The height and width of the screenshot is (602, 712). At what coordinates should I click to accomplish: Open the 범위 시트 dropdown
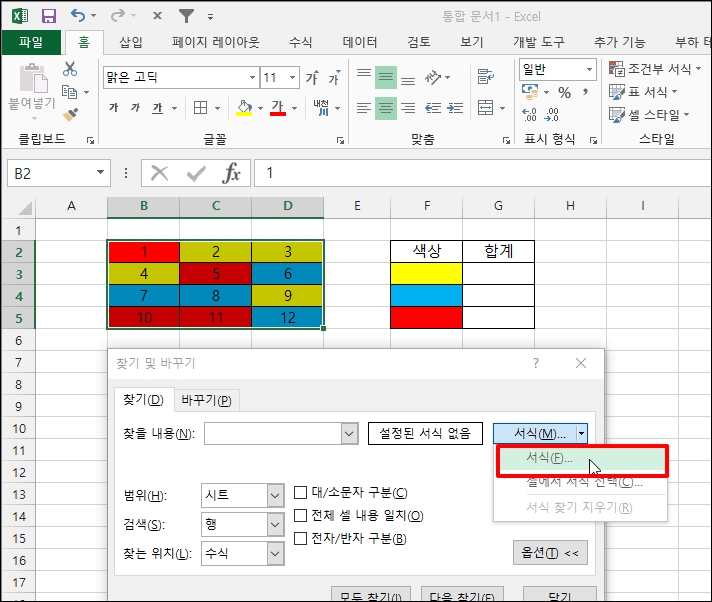275,495
